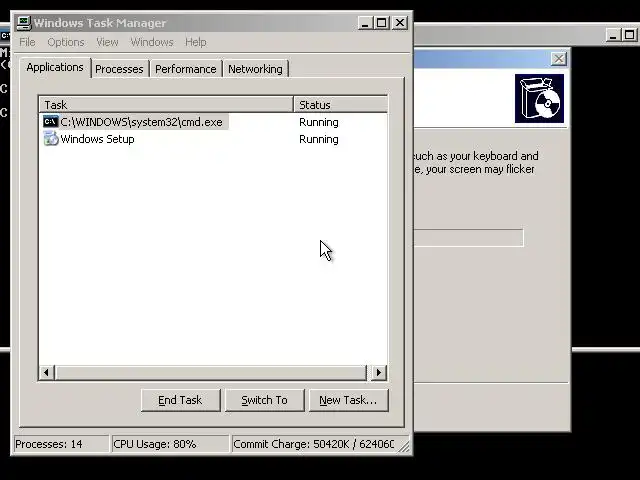Click the Windows Setup CD box graphic
Screen dimensions: 640x480
pyautogui.click(x=539, y=98)
